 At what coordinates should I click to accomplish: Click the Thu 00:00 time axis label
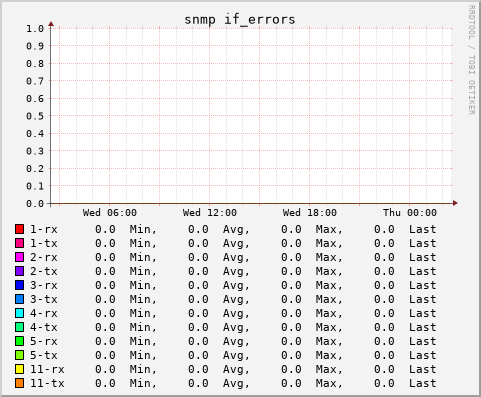tap(410, 213)
